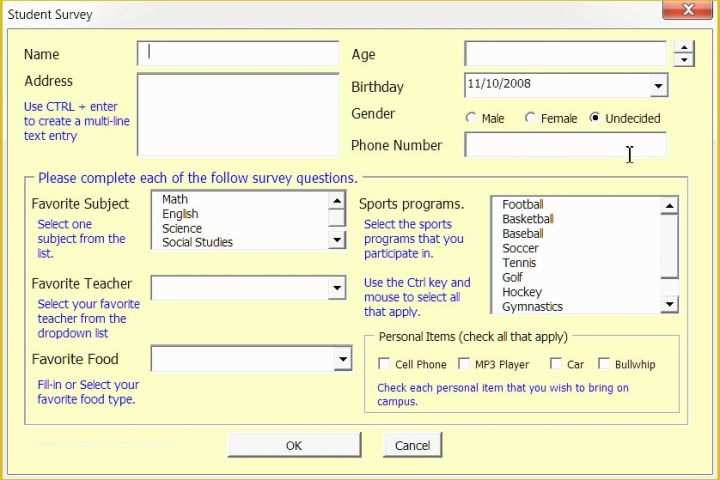Click the OK button
Image resolution: width=720 pixels, height=480 pixels.
coord(294,445)
